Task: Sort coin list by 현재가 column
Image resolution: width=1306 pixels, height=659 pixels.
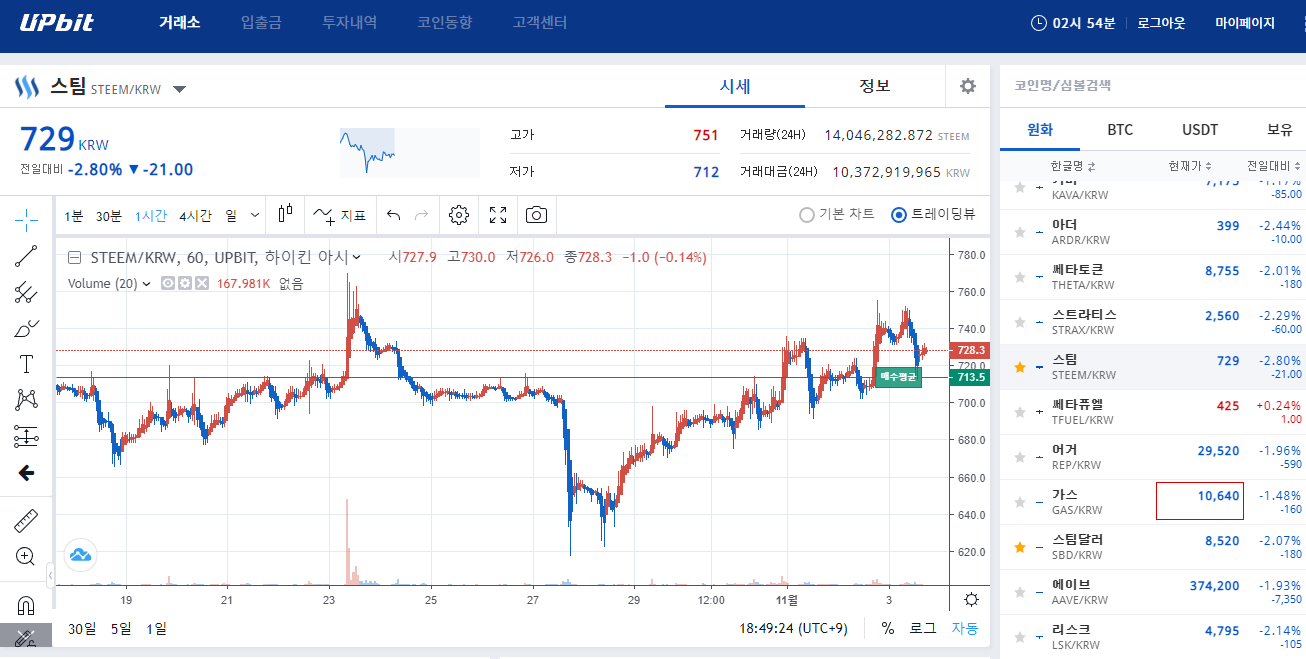Action: click(x=1190, y=166)
